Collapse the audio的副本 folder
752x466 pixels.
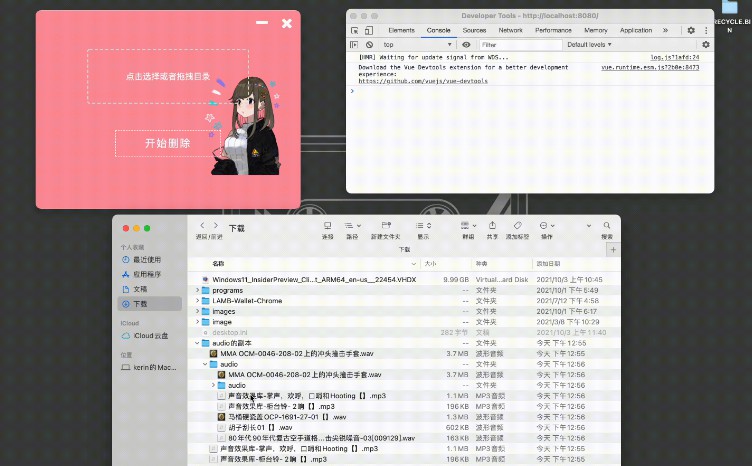197,343
